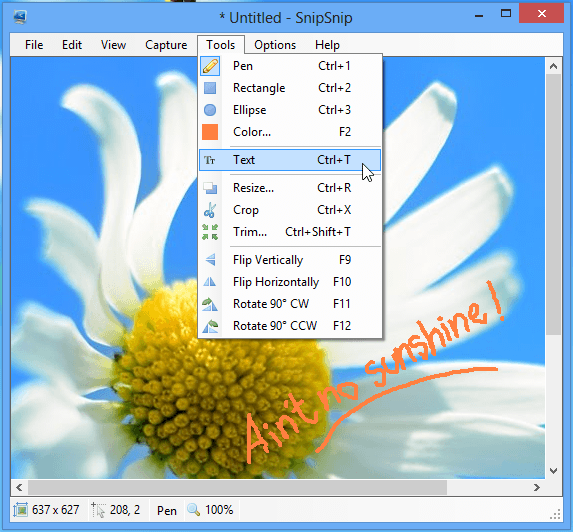
Task: Click the Rectangle tool square icon
Action: point(210,88)
